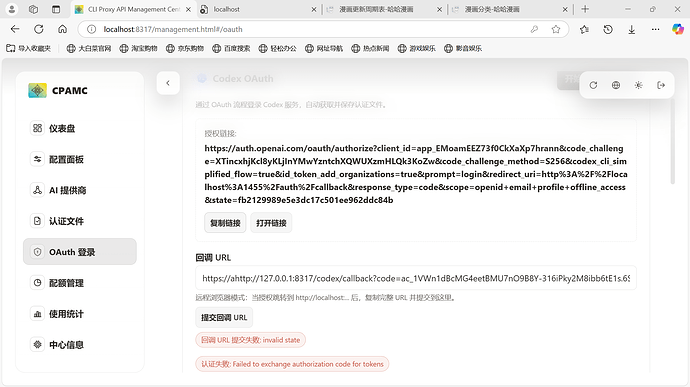Open the browser settings ellipsis menu
This screenshot has width=690, height=387.
(x=656, y=29)
